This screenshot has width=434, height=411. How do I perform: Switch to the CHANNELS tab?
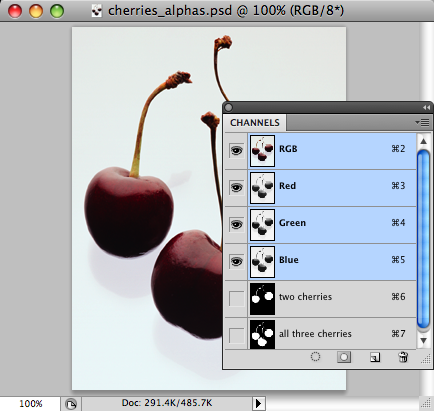pyautogui.click(x=255, y=123)
